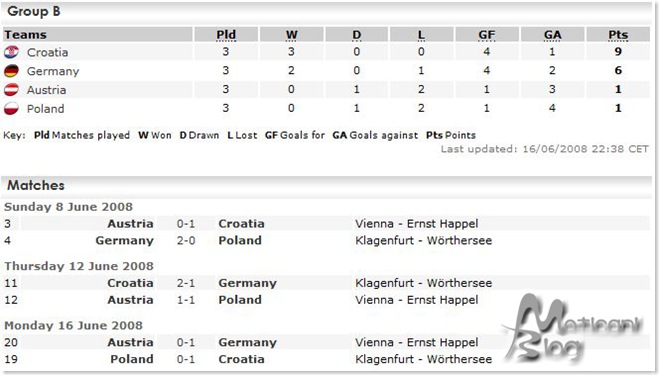Viewport: 659px width, 375px height.
Task: Open Croatia team in standings table
Action: pyautogui.click(x=47, y=53)
